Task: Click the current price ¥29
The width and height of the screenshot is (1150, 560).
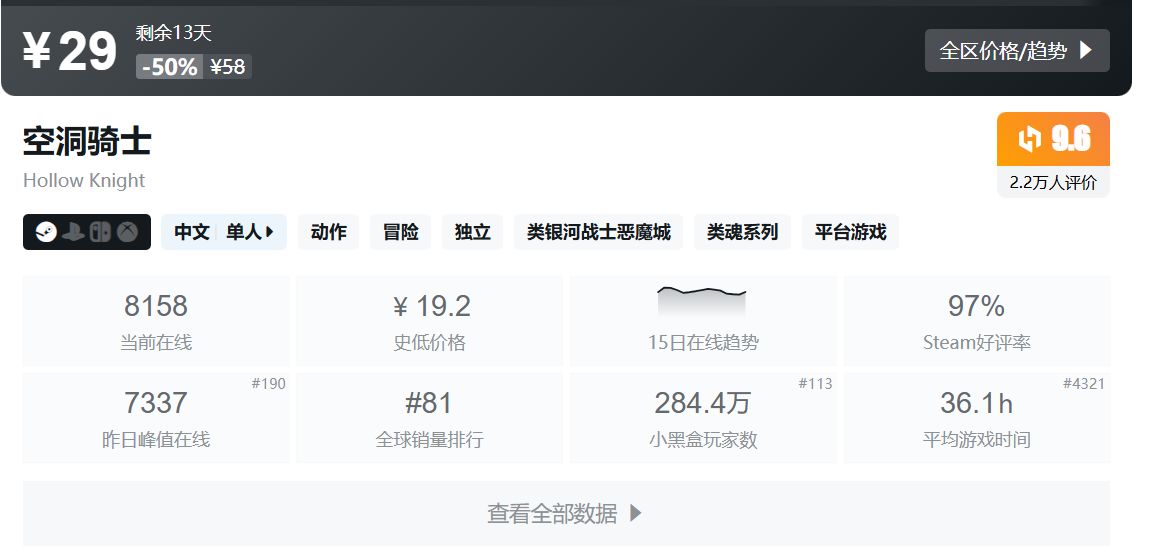Action: 70,51
